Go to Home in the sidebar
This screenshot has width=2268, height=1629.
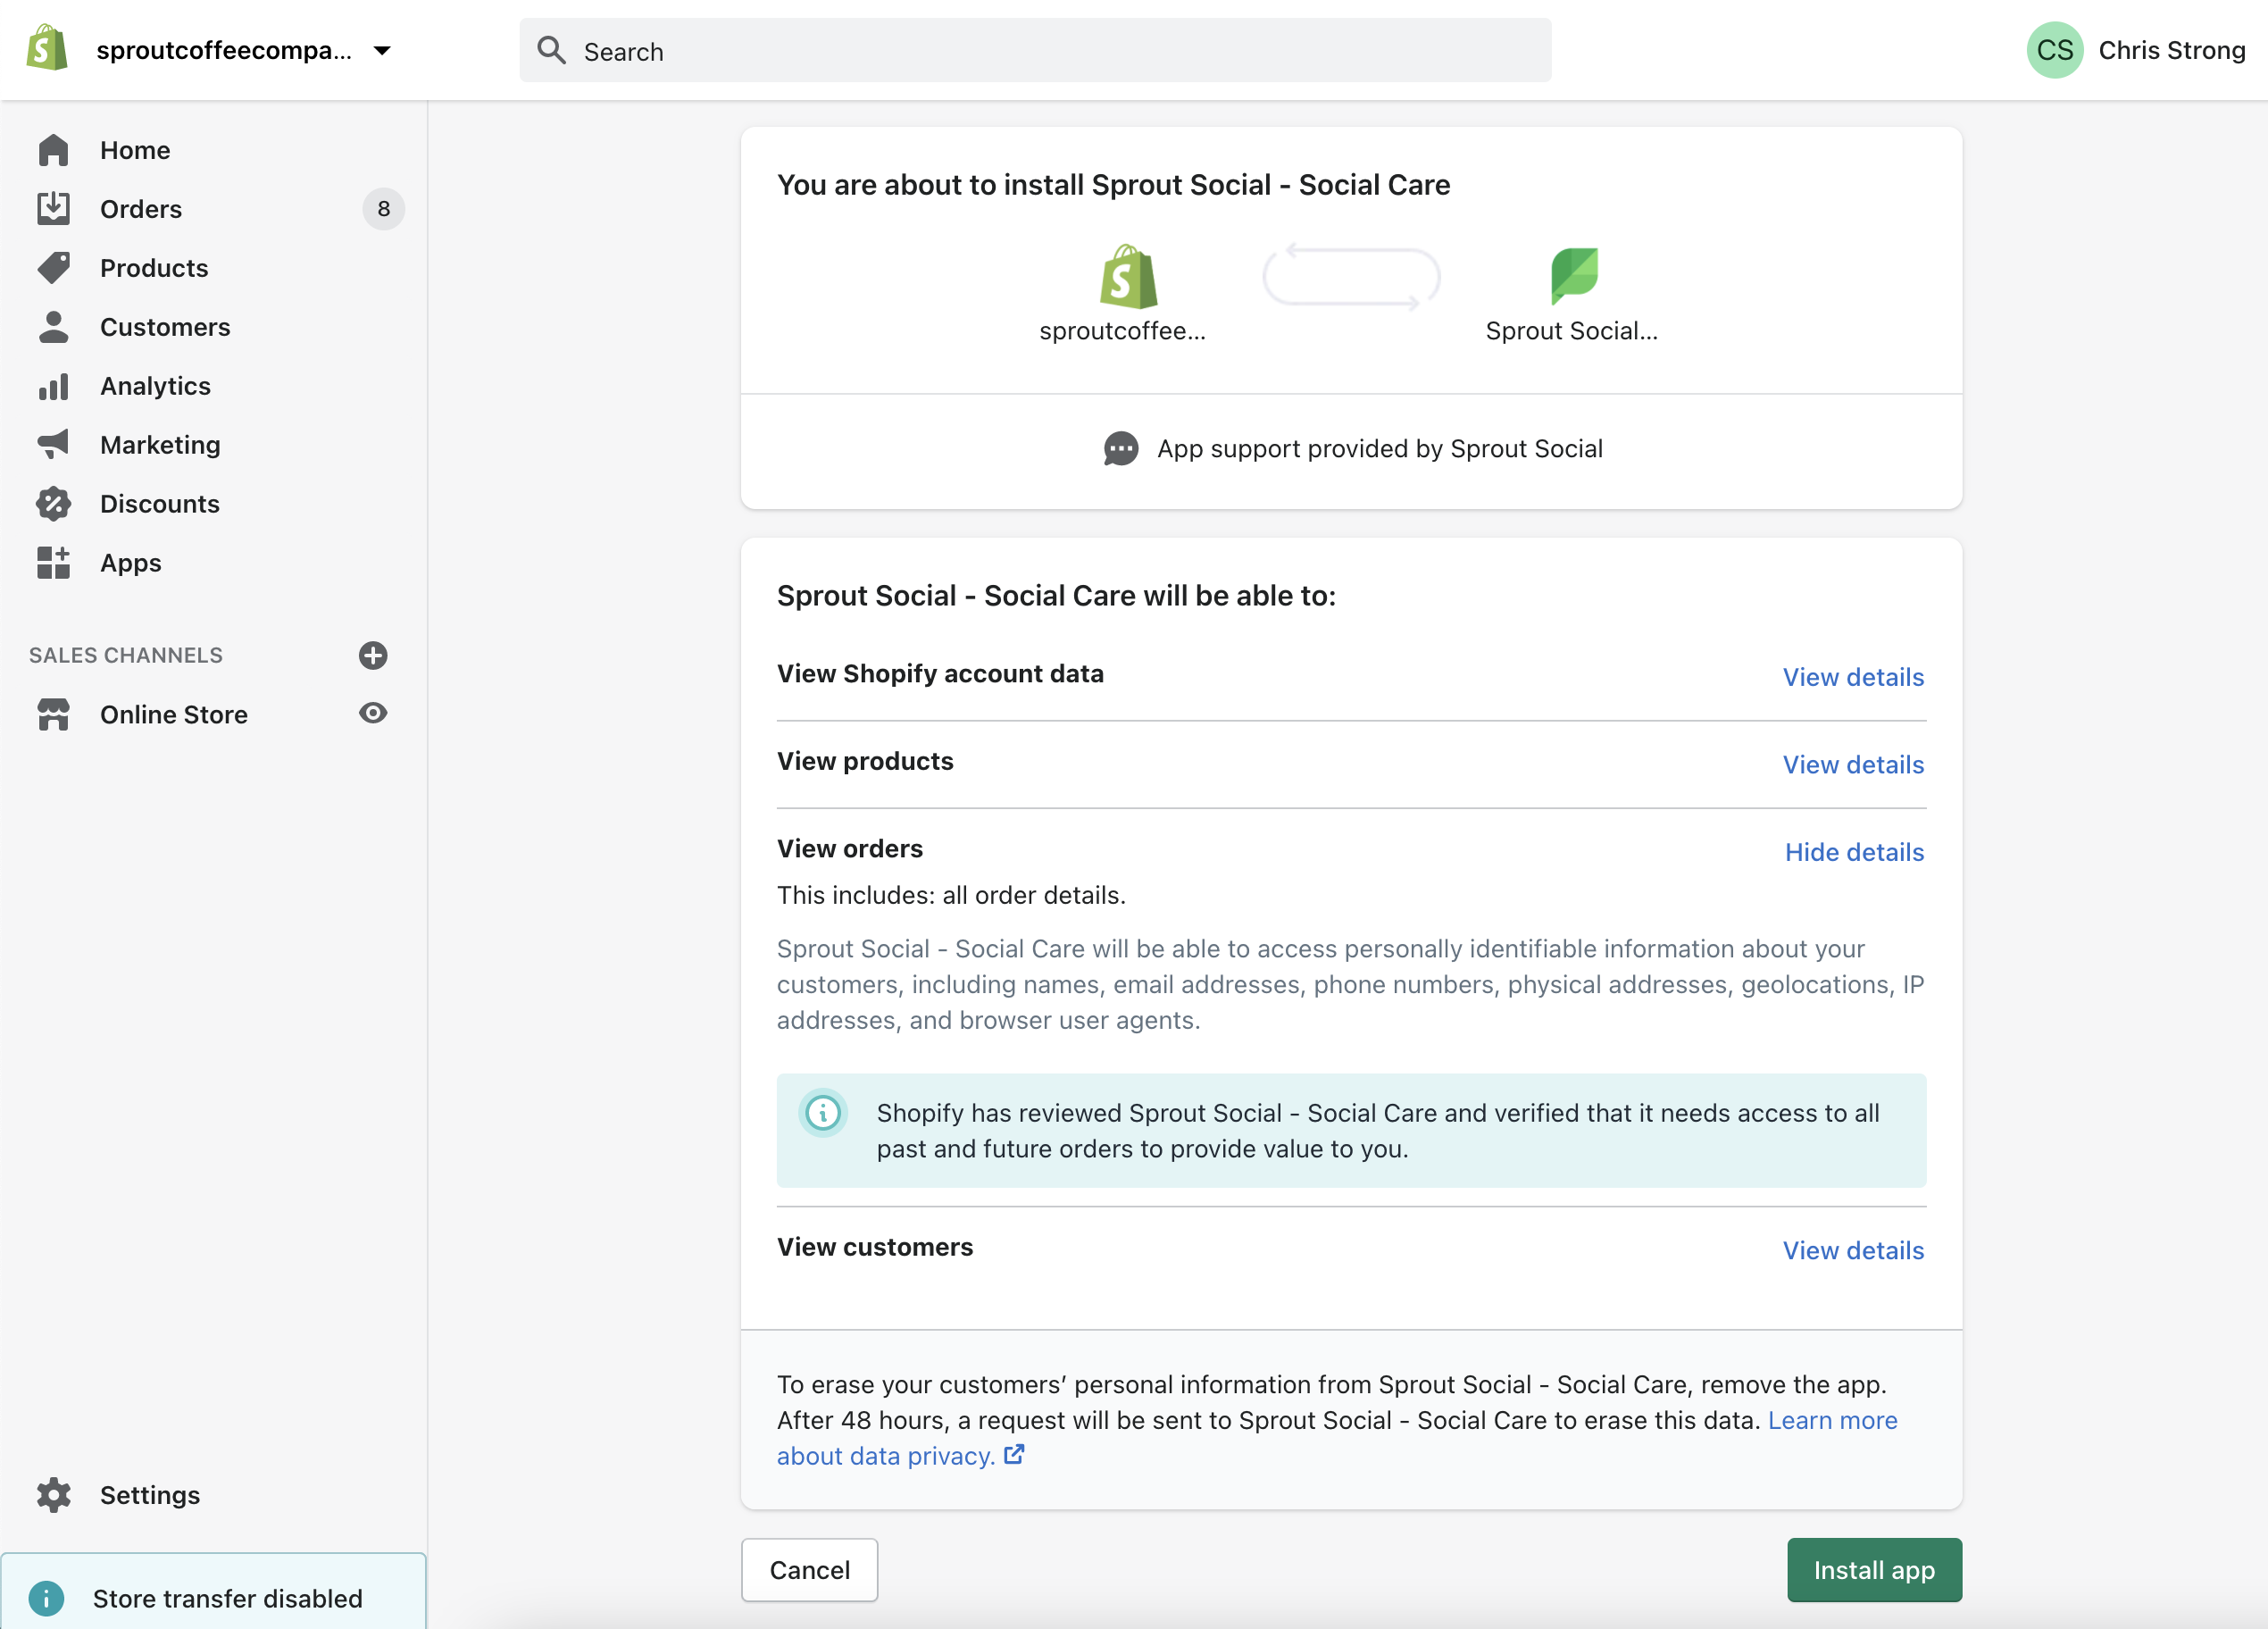coord(135,150)
